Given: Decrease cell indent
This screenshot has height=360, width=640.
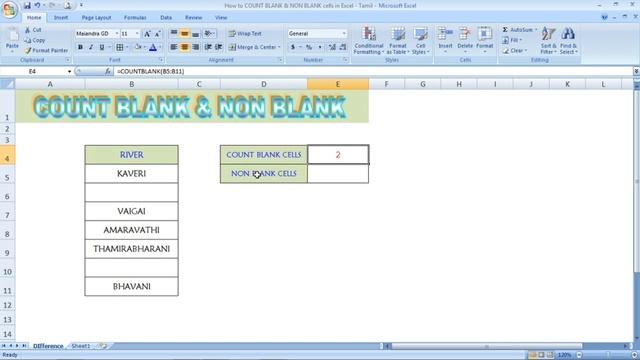Looking at the screenshot, I should (x=208, y=47).
